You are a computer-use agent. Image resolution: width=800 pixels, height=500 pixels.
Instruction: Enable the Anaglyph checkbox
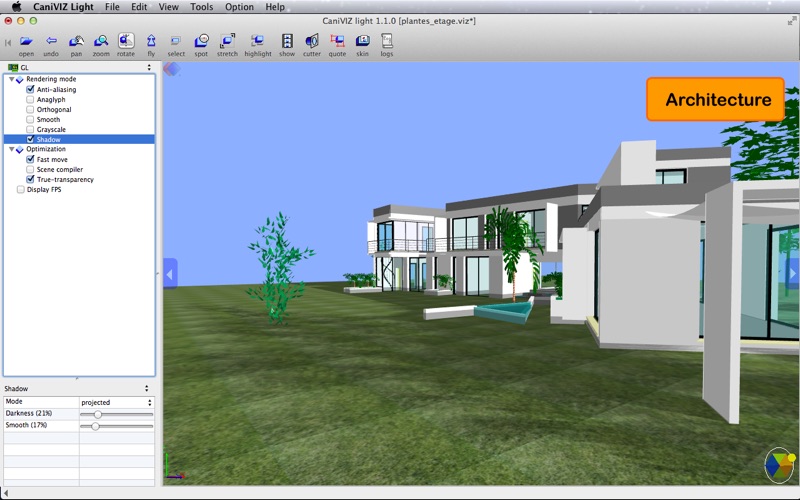click(30, 99)
